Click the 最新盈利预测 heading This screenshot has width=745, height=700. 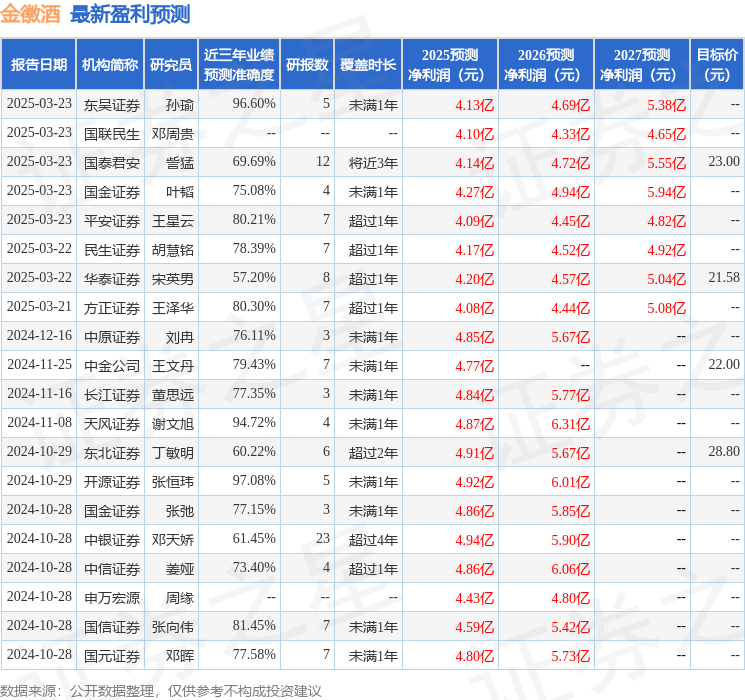tap(130, 15)
